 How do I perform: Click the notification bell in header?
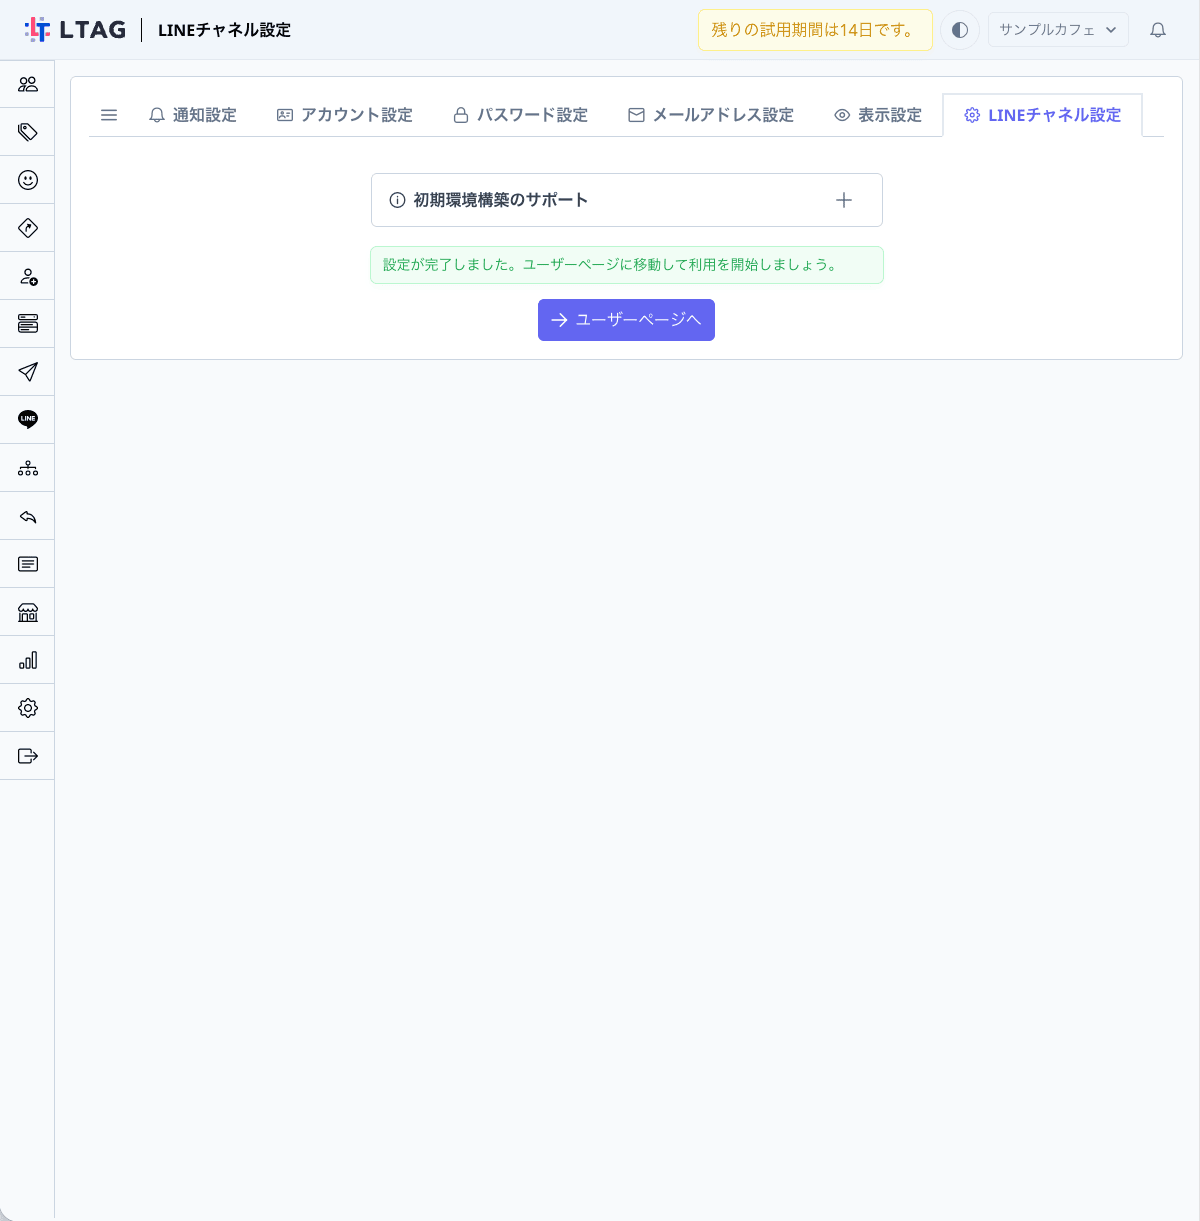pyautogui.click(x=1158, y=30)
